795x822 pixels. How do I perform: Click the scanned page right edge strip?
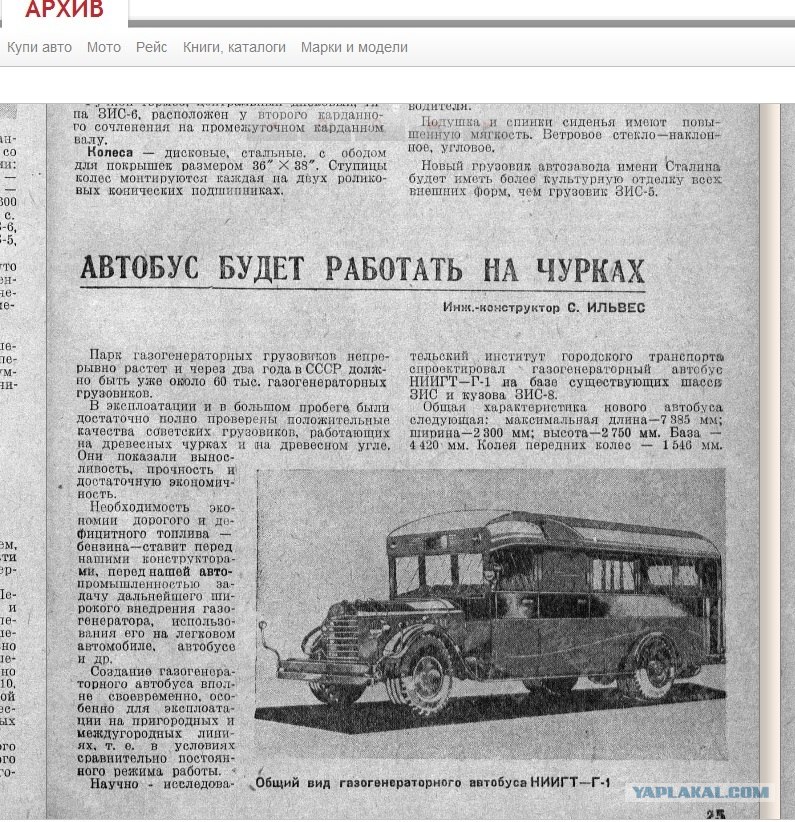point(769,461)
